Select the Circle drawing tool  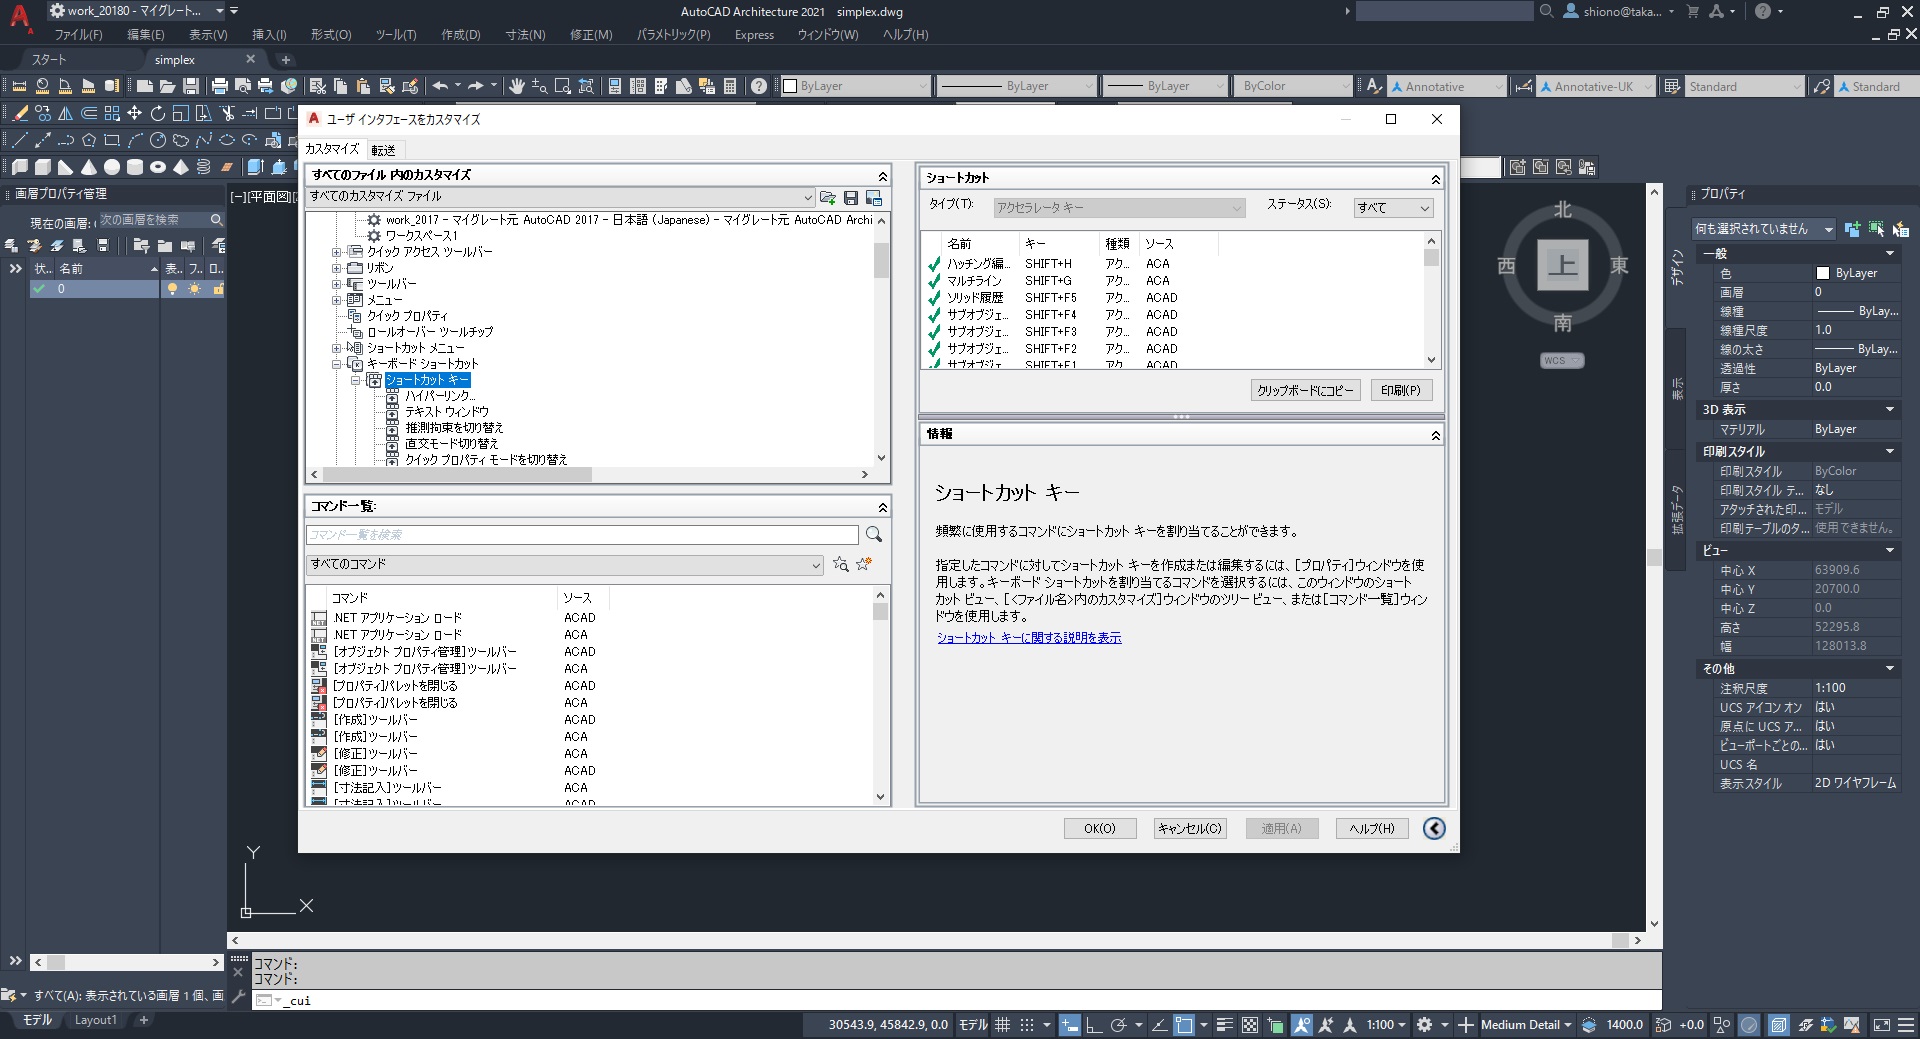[157, 140]
